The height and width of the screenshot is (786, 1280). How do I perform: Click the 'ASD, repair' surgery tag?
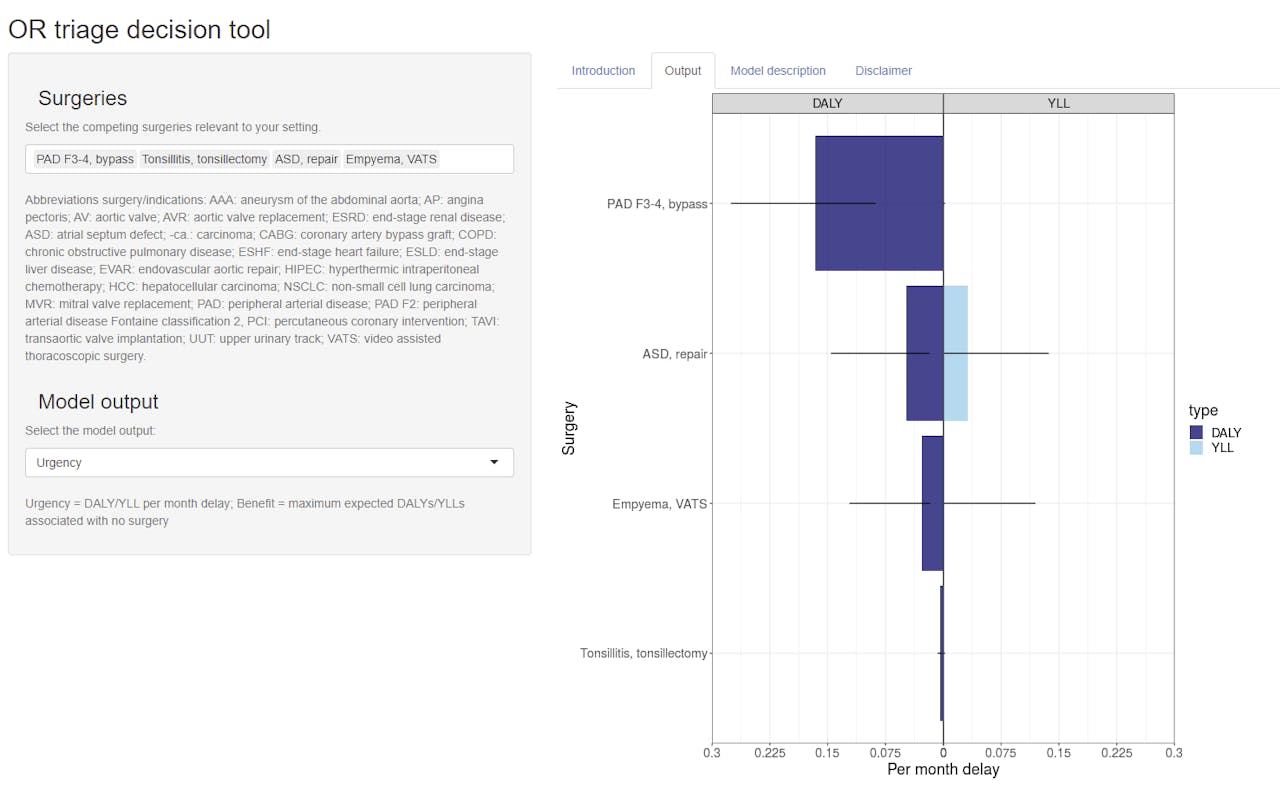point(307,159)
